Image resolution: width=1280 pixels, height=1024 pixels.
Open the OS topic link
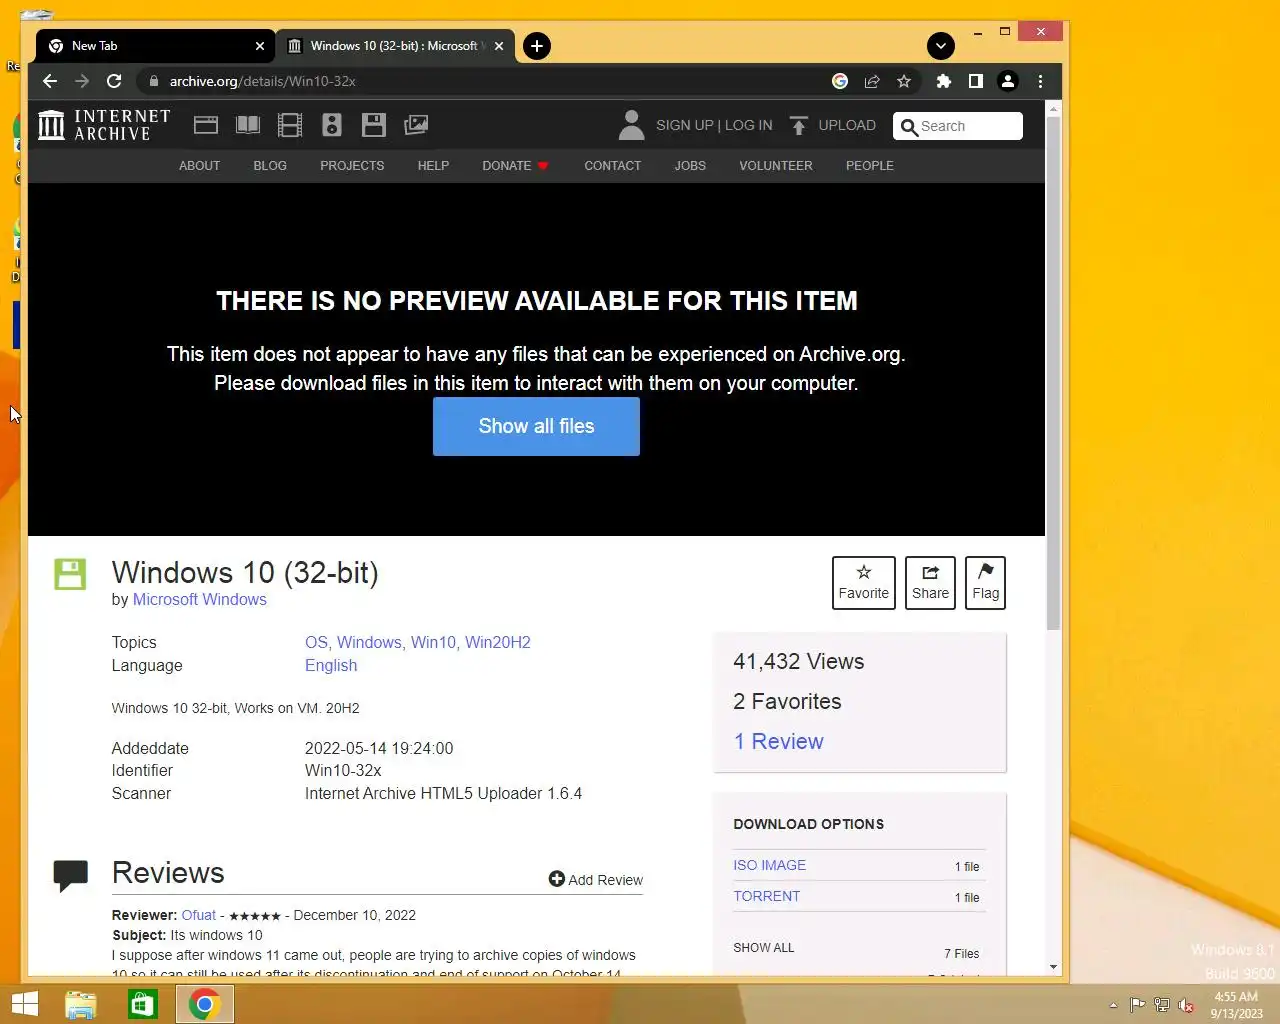pos(315,642)
